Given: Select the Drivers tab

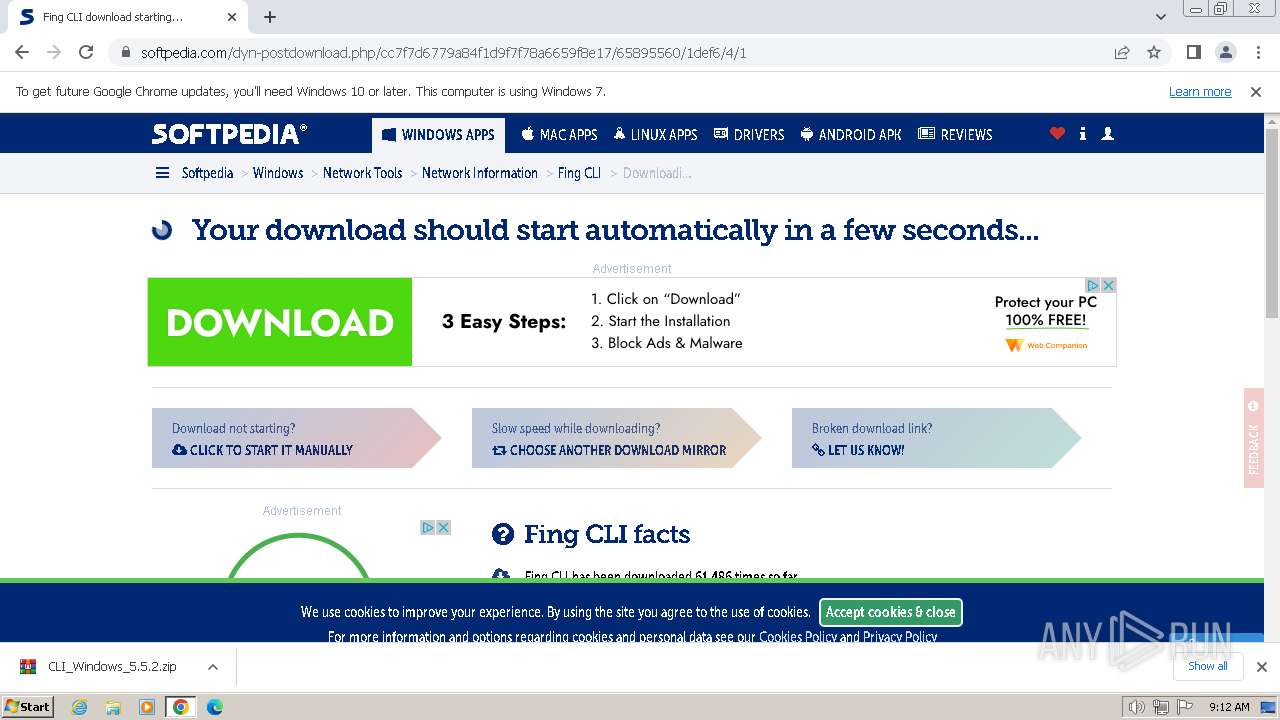Looking at the screenshot, I should coord(748,134).
